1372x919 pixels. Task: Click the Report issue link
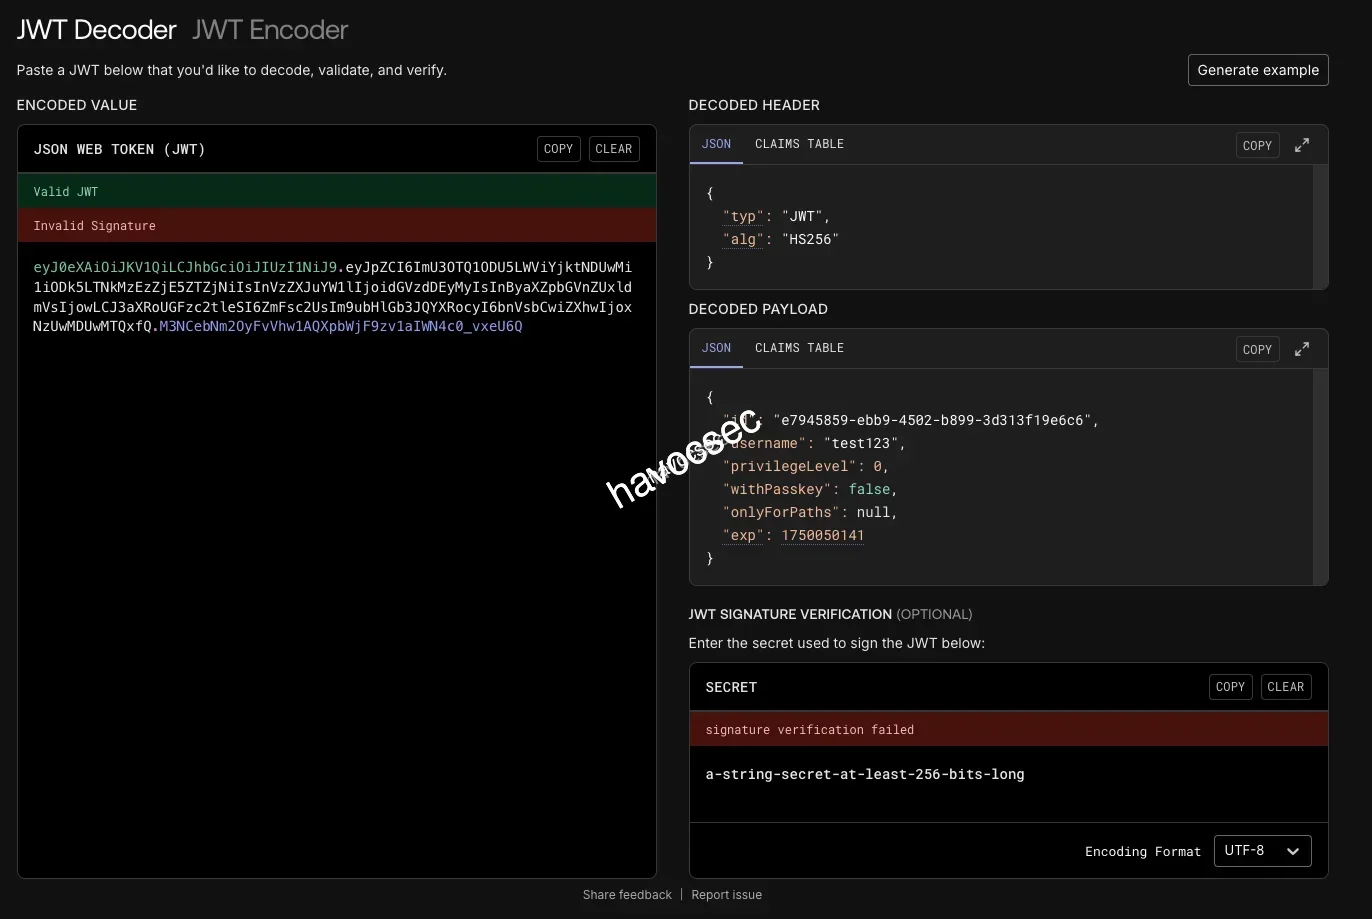tap(726, 894)
